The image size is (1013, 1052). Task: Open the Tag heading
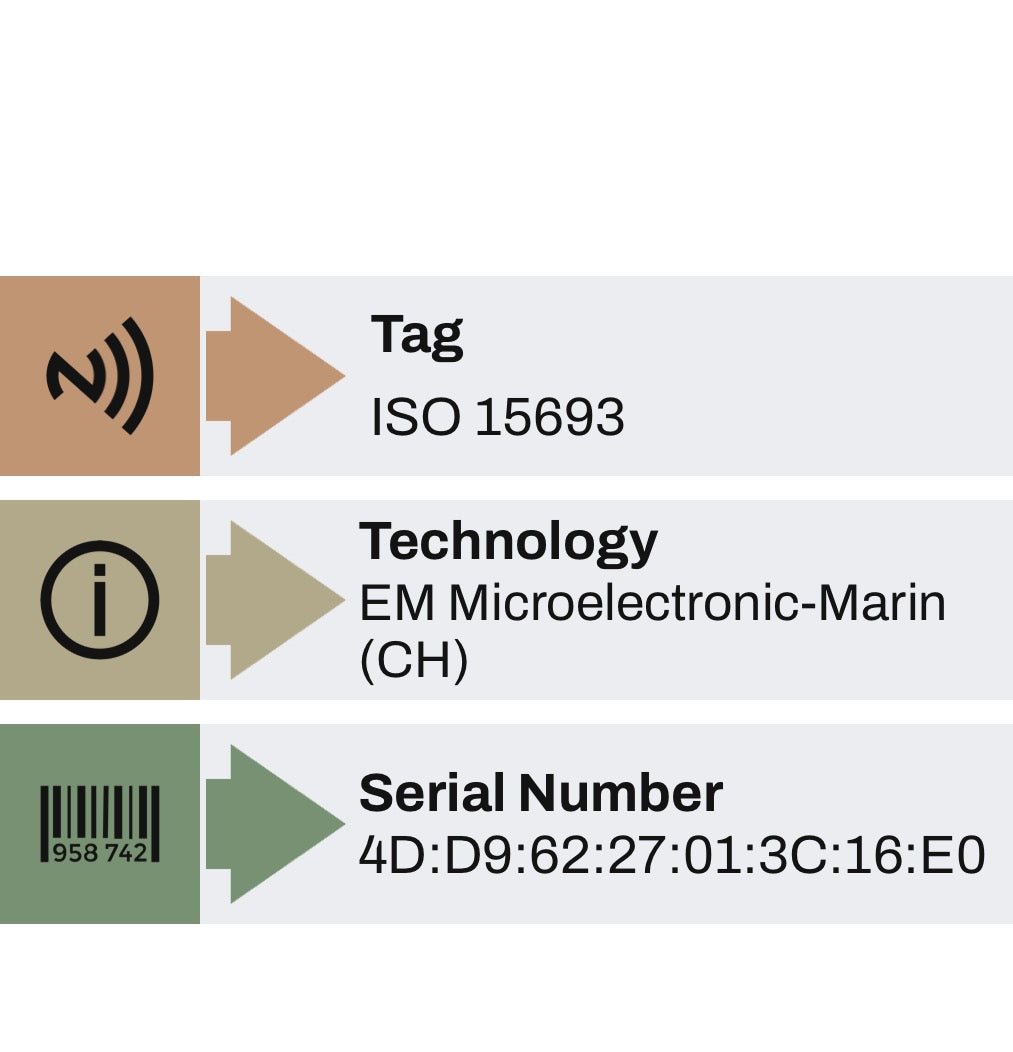click(x=417, y=334)
